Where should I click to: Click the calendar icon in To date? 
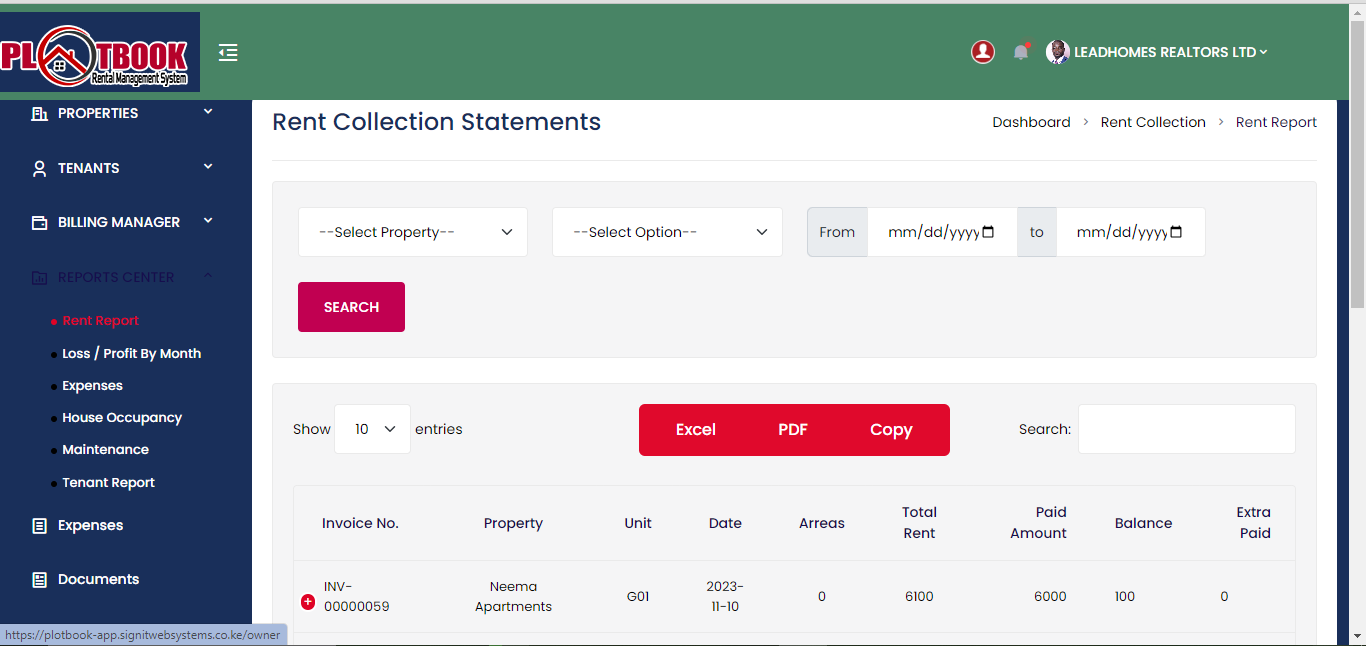click(1176, 232)
